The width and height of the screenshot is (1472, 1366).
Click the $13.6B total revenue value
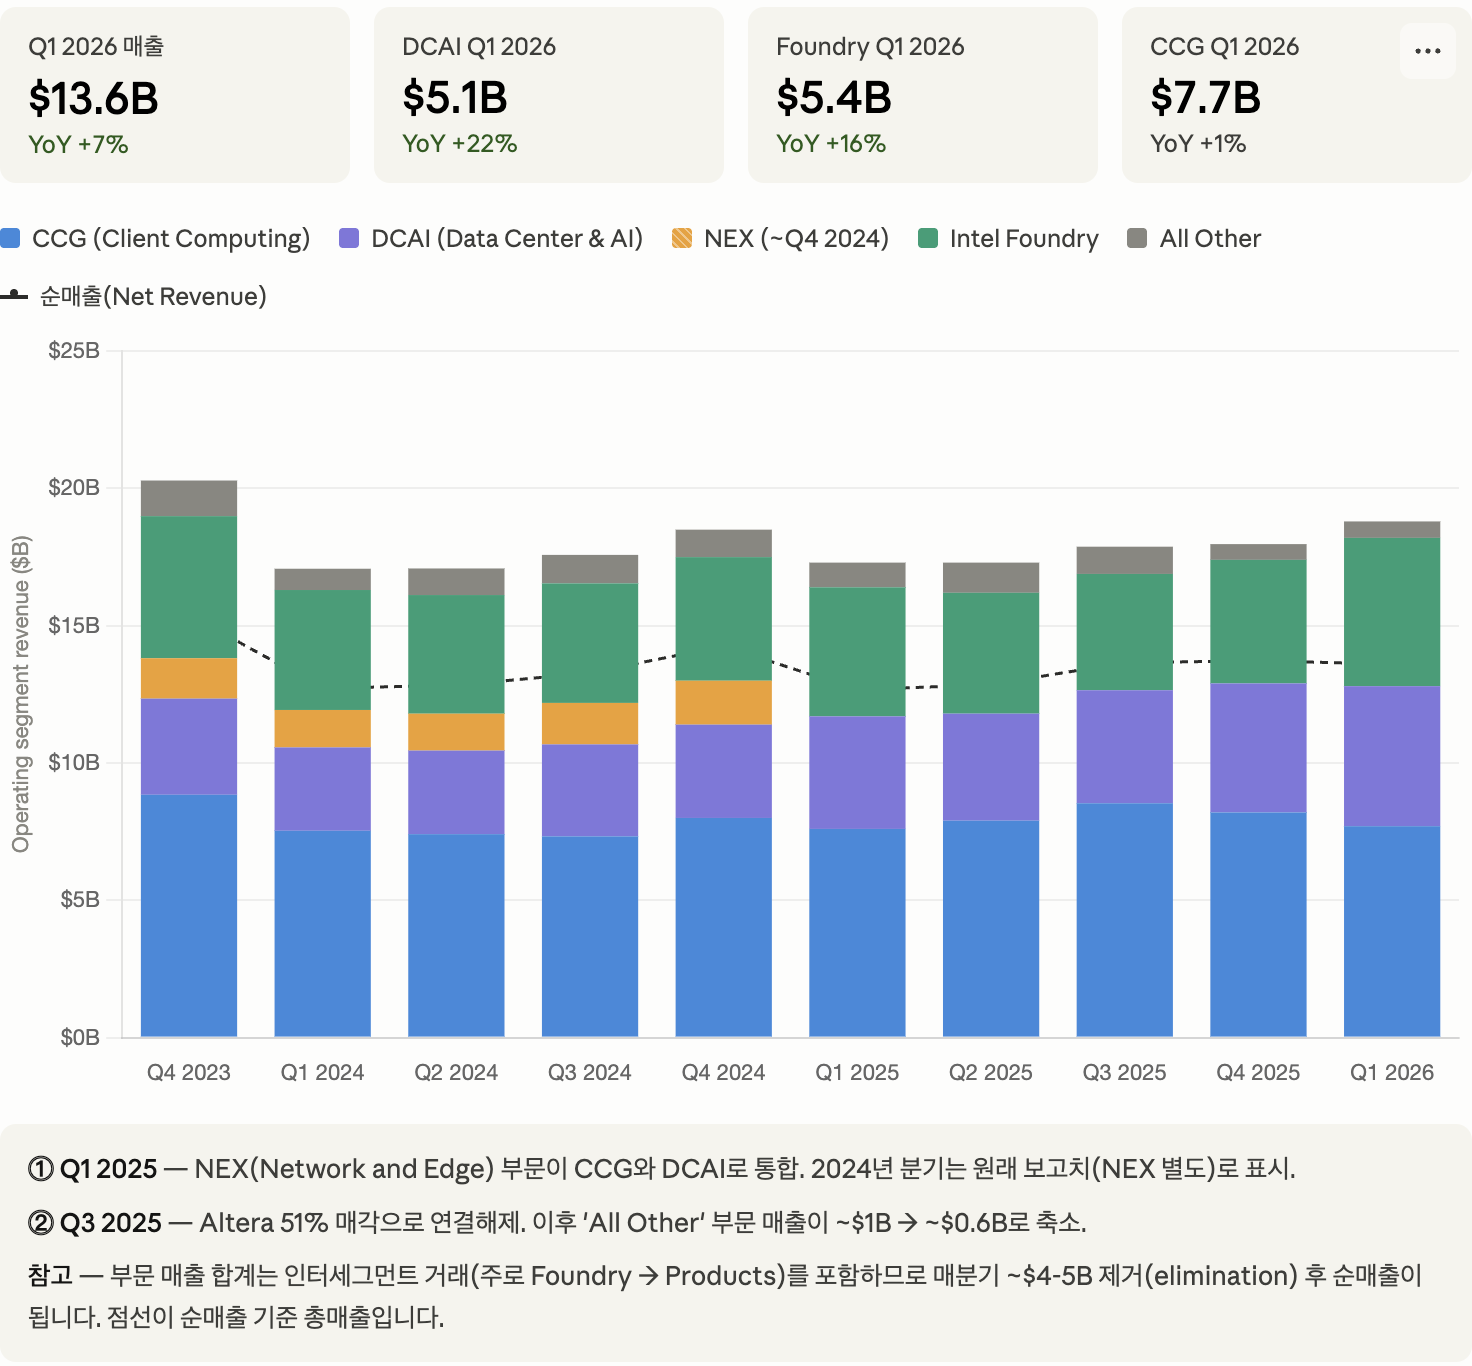[94, 98]
